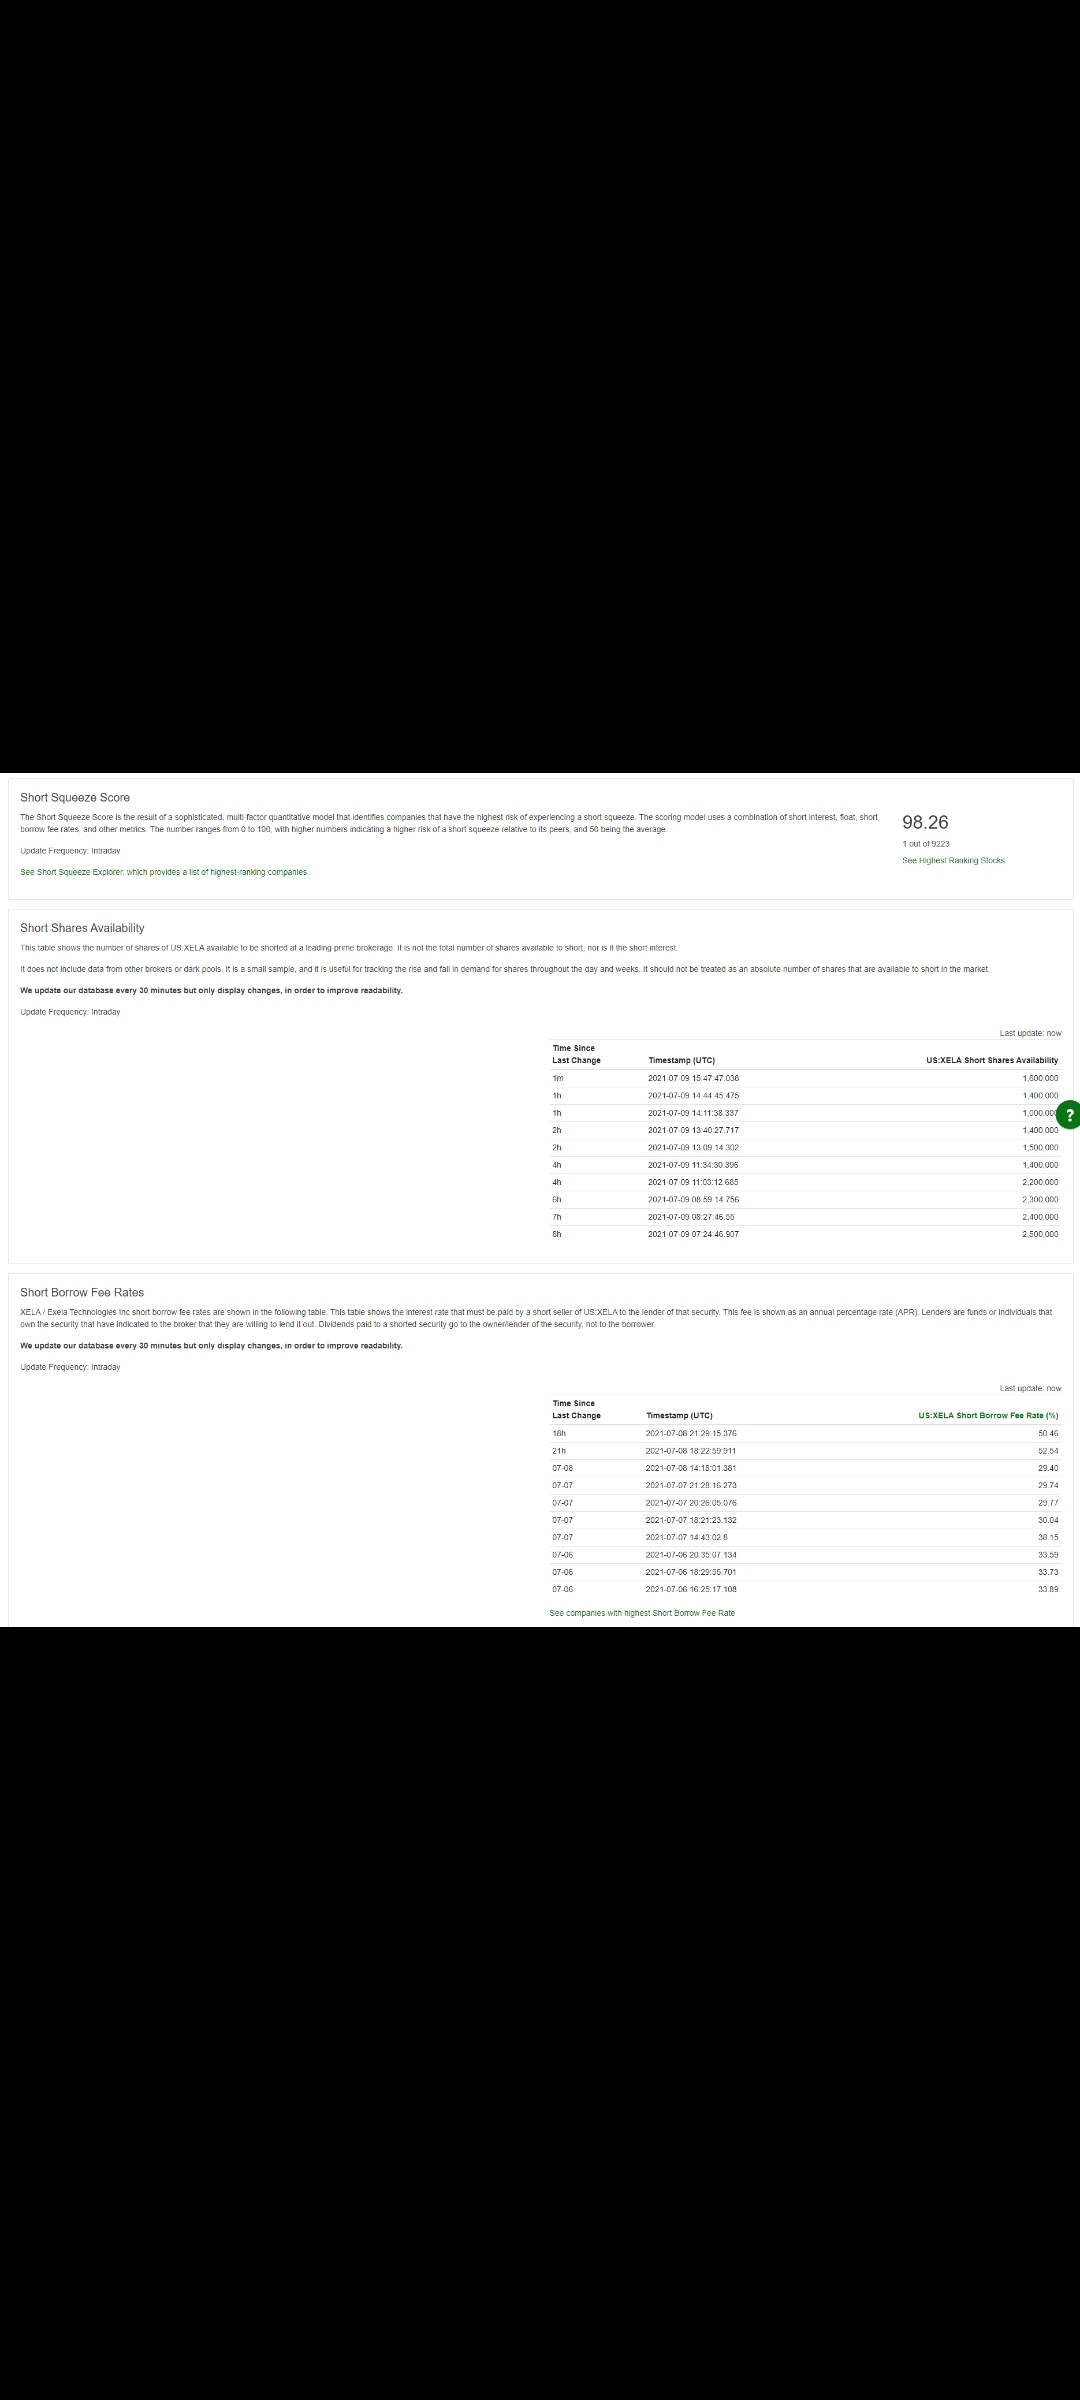Click 'Last update: now' above the shares availability table
Screen dimensions: 1080x2400
(1031, 1033)
